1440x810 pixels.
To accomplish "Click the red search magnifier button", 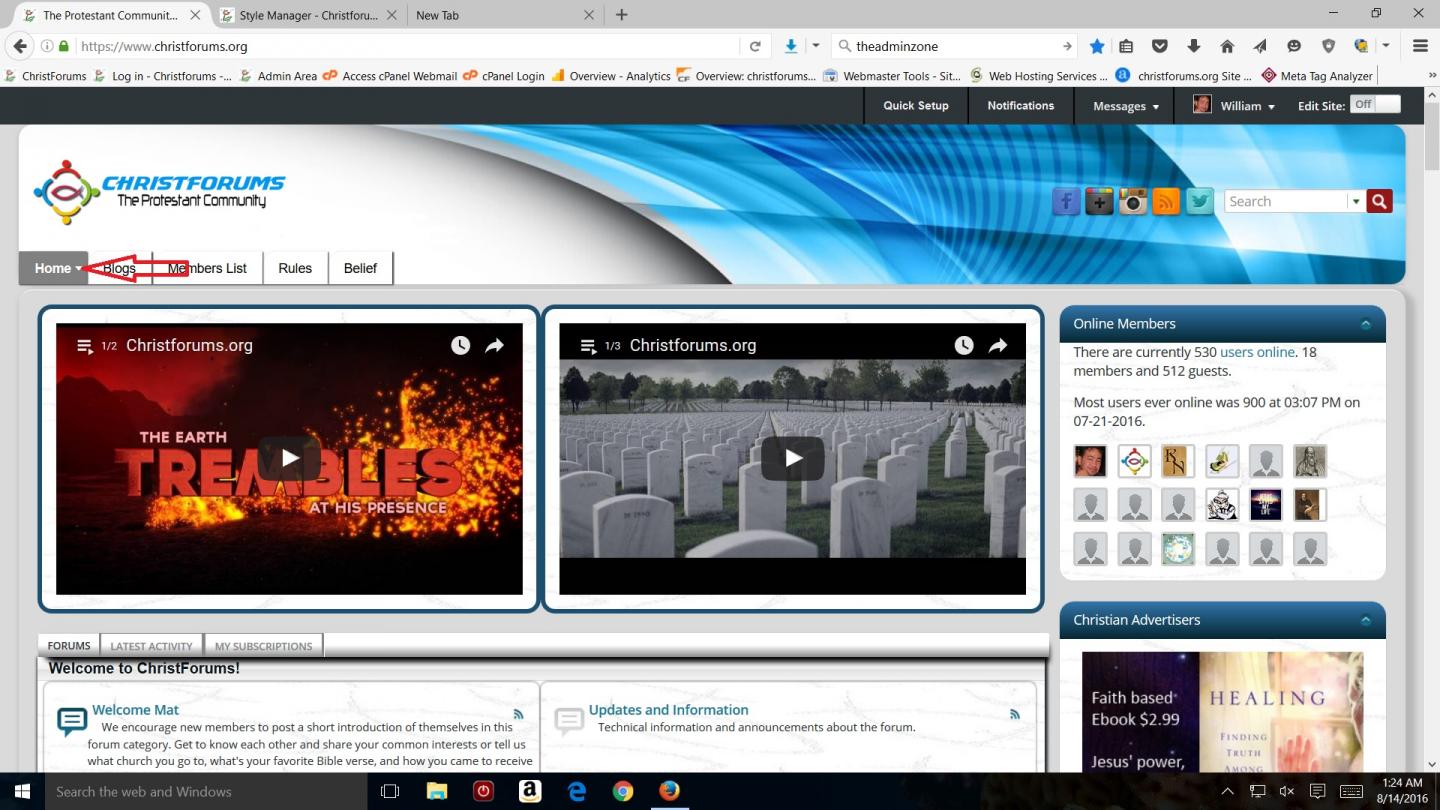I will [1380, 201].
